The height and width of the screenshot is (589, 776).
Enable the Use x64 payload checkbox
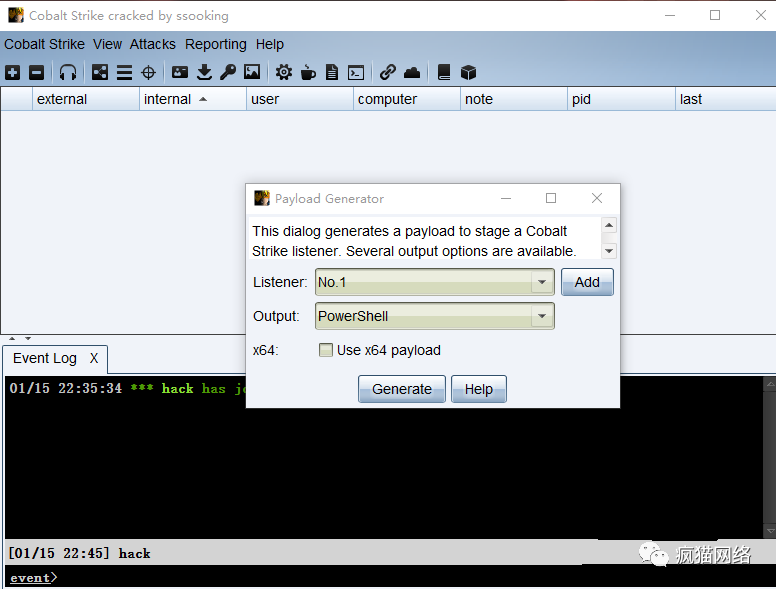(x=326, y=350)
